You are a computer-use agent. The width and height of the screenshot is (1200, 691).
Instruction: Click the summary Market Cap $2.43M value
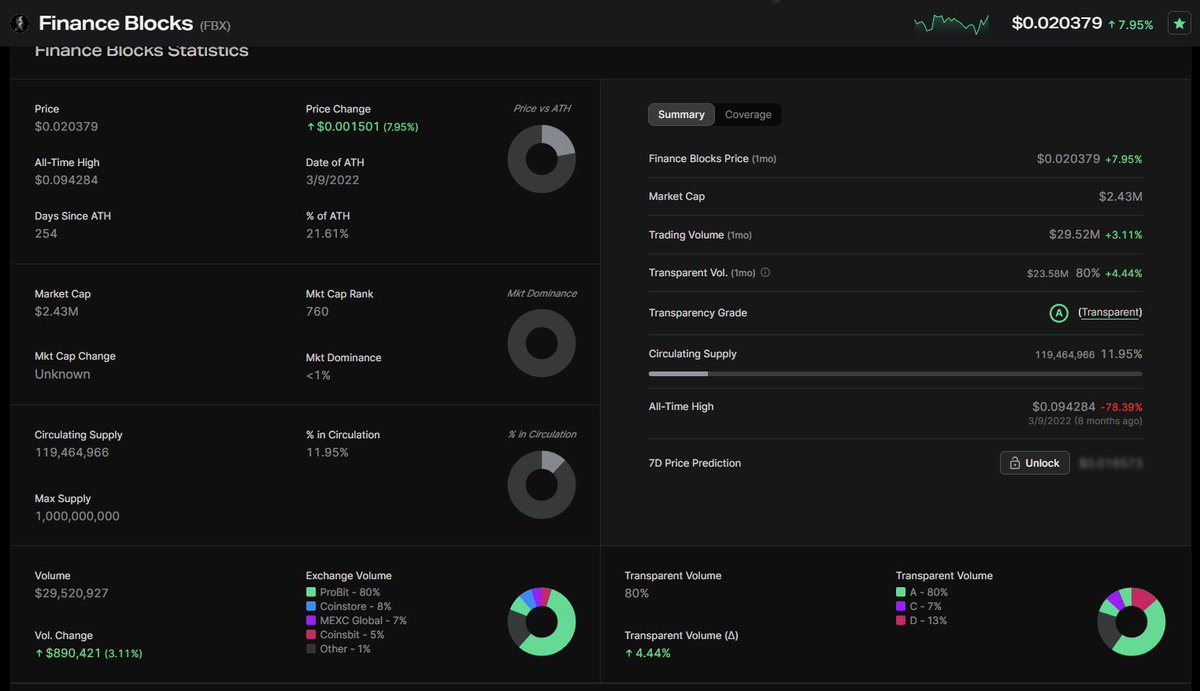coord(1120,196)
